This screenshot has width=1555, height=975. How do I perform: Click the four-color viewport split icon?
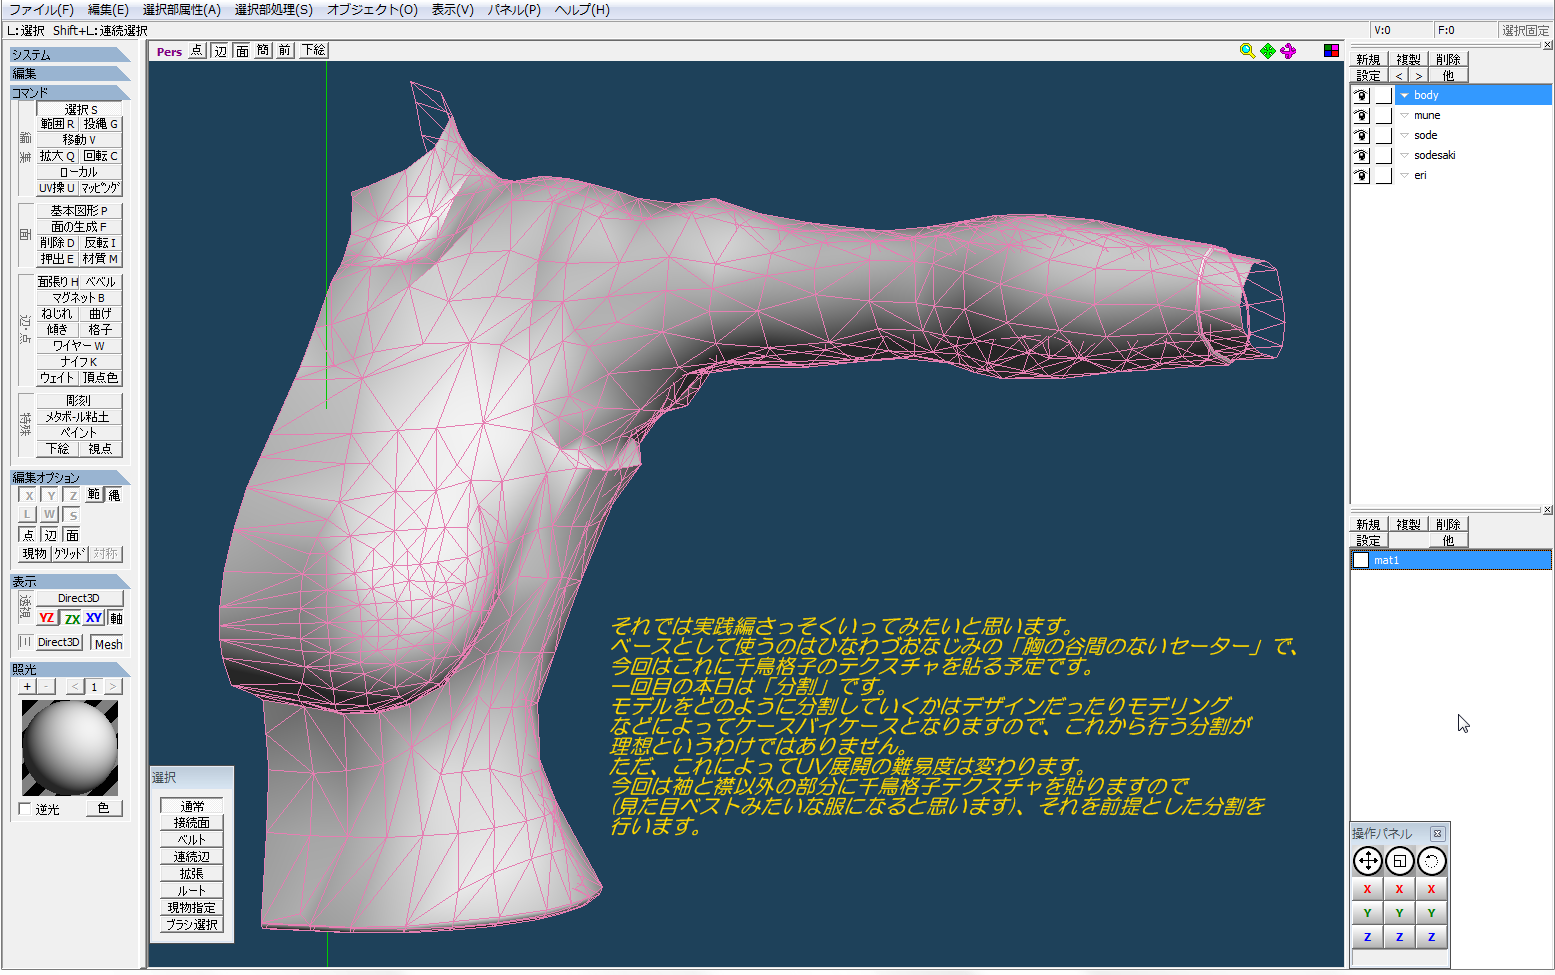point(1331,51)
